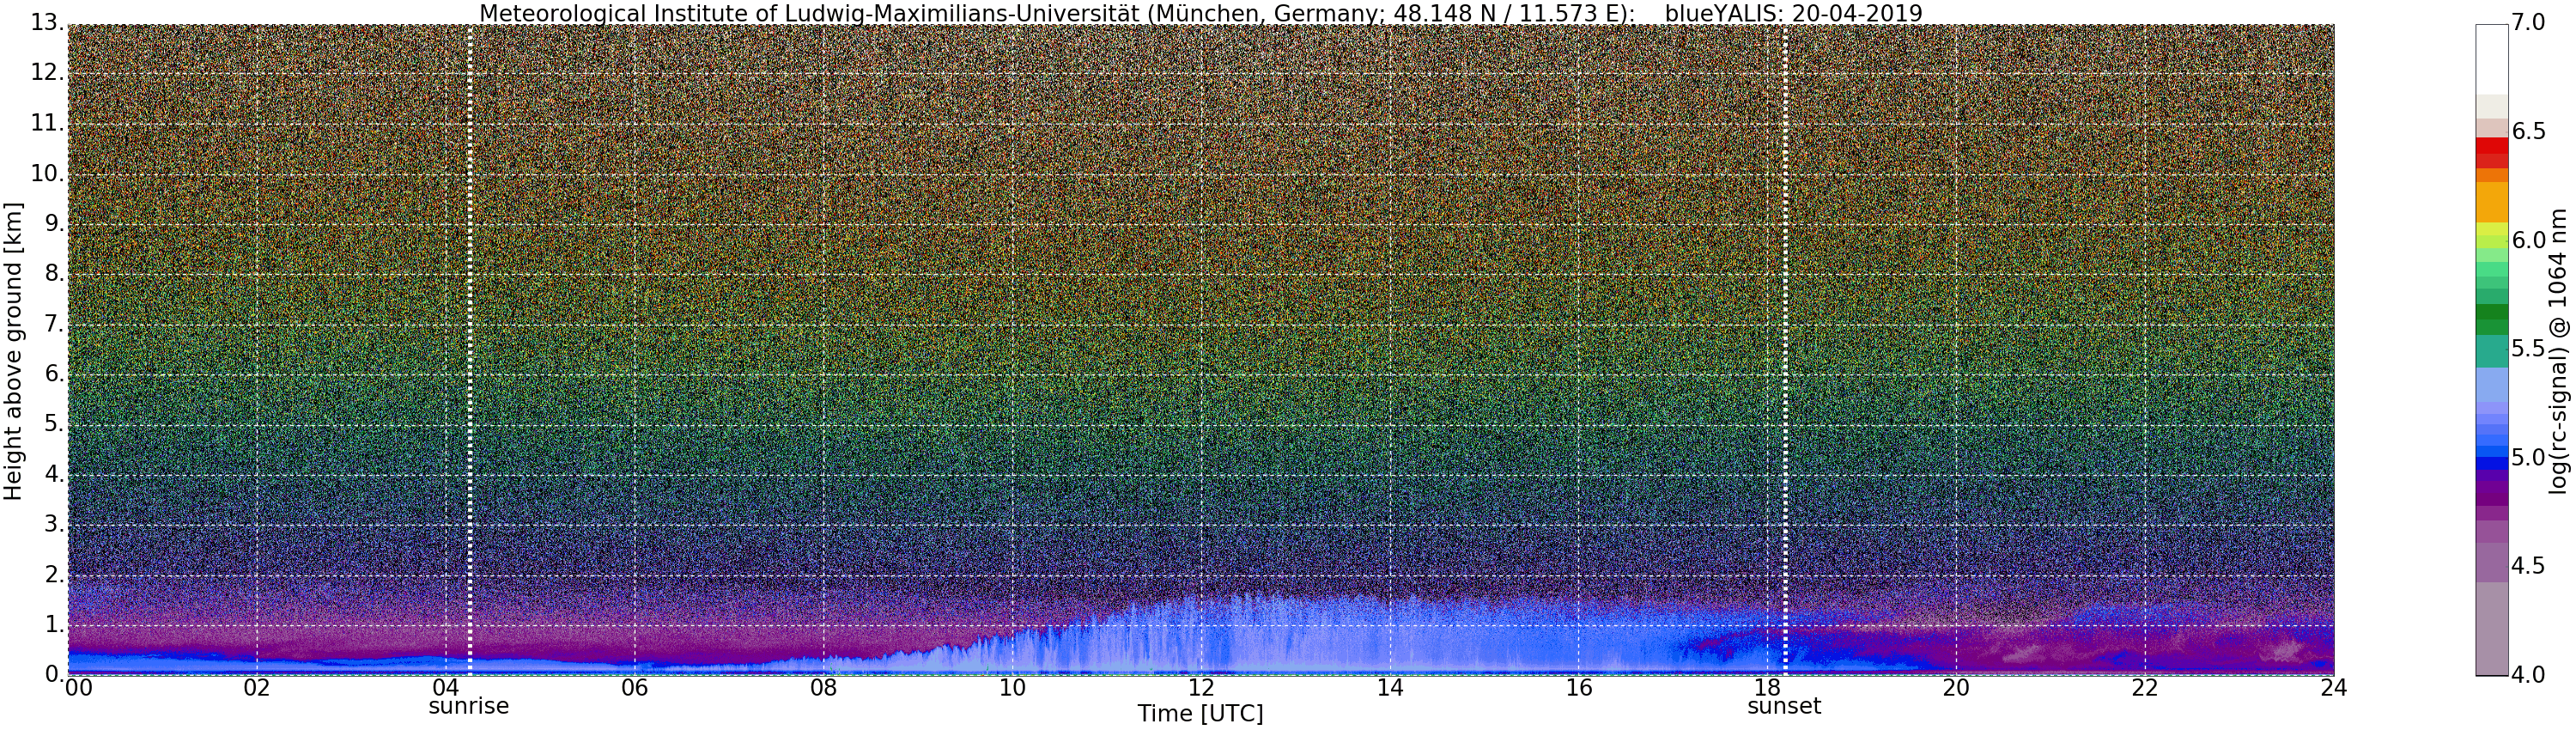Screen dimensions: 2576x730
Task: Click the x-axis tick label '06'
Action: (634, 687)
